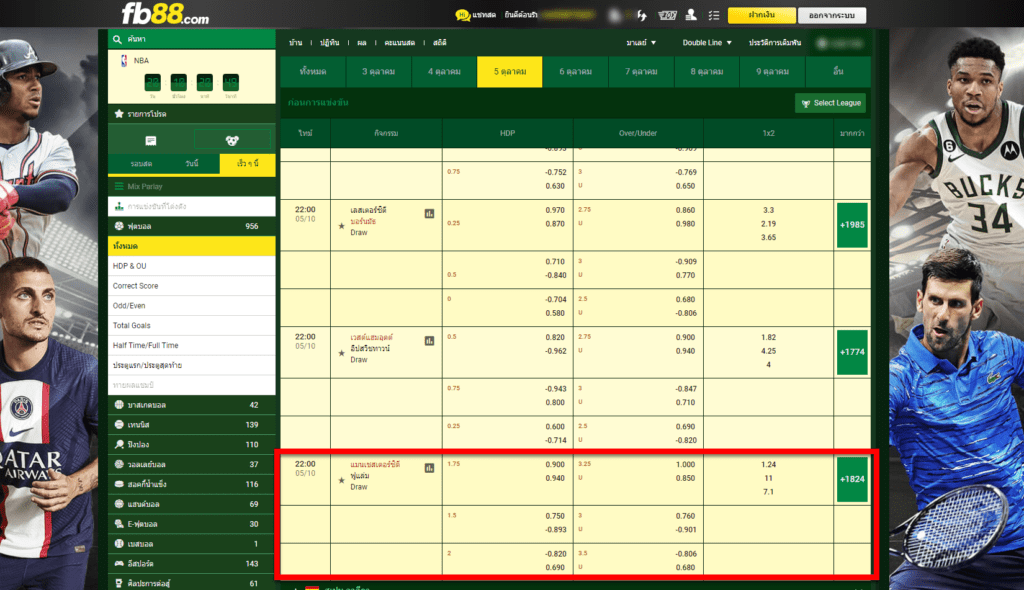Click the football icon with count 956

119,226
